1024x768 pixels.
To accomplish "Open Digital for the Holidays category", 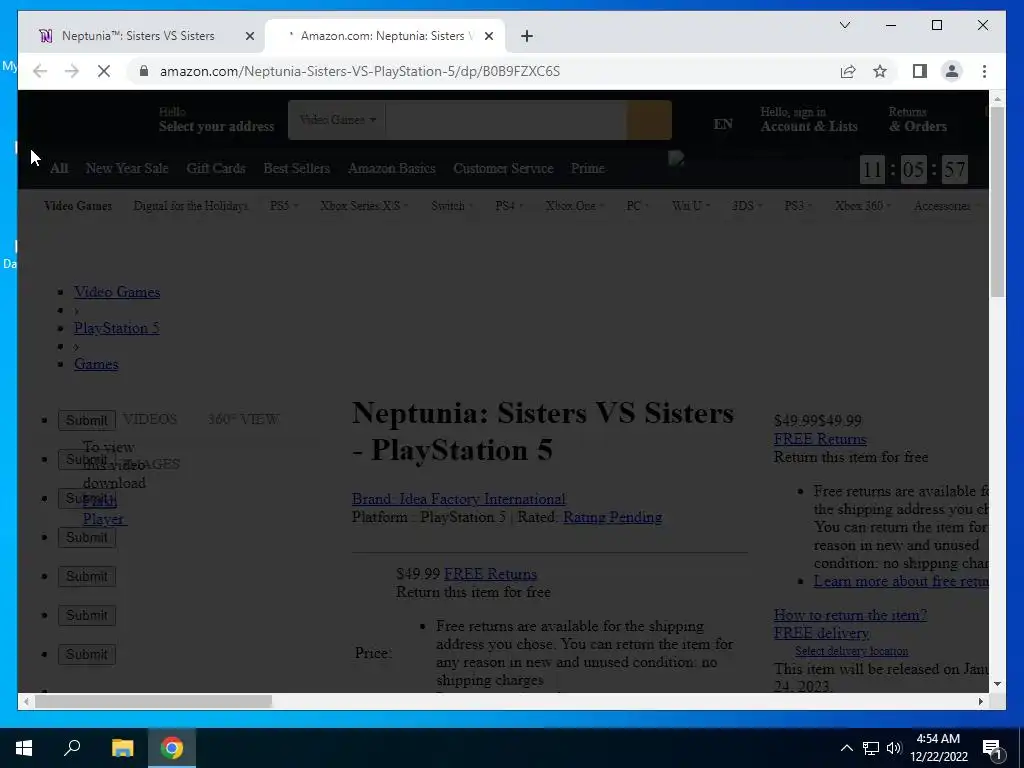I will click(x=190, y=206).
